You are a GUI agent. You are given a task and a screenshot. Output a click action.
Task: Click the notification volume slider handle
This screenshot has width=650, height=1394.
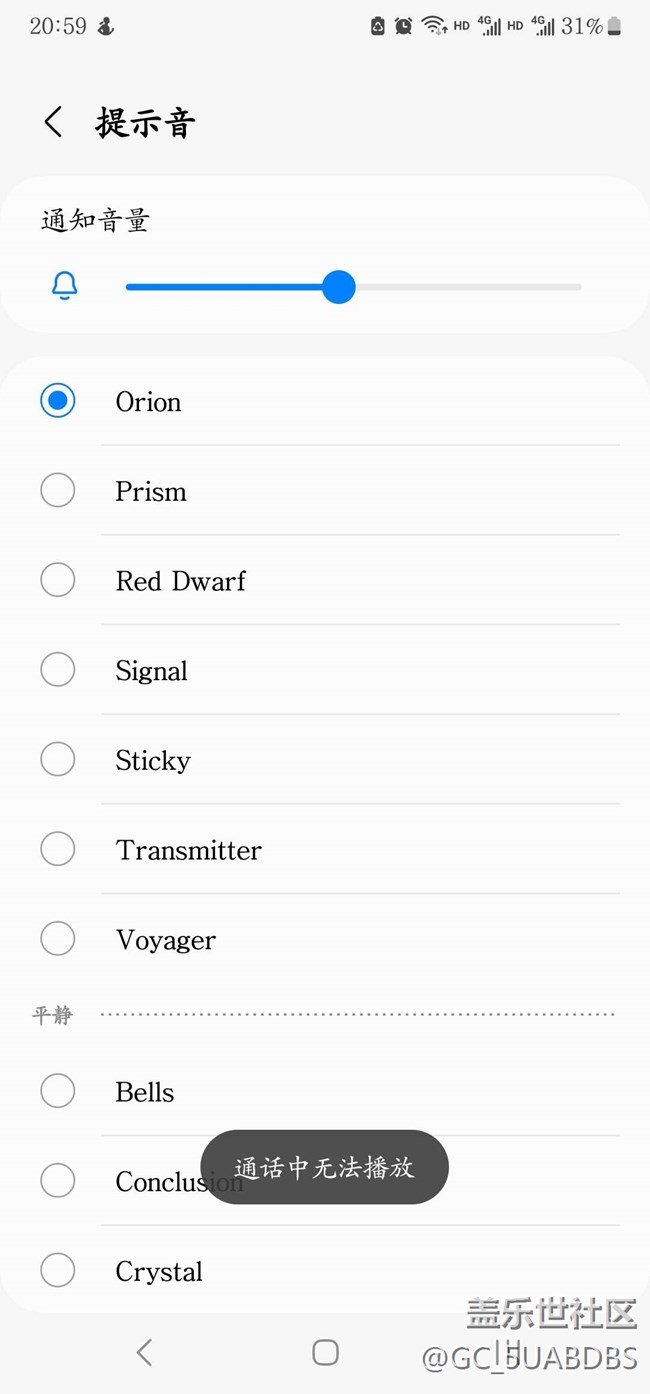click(339, 287)
